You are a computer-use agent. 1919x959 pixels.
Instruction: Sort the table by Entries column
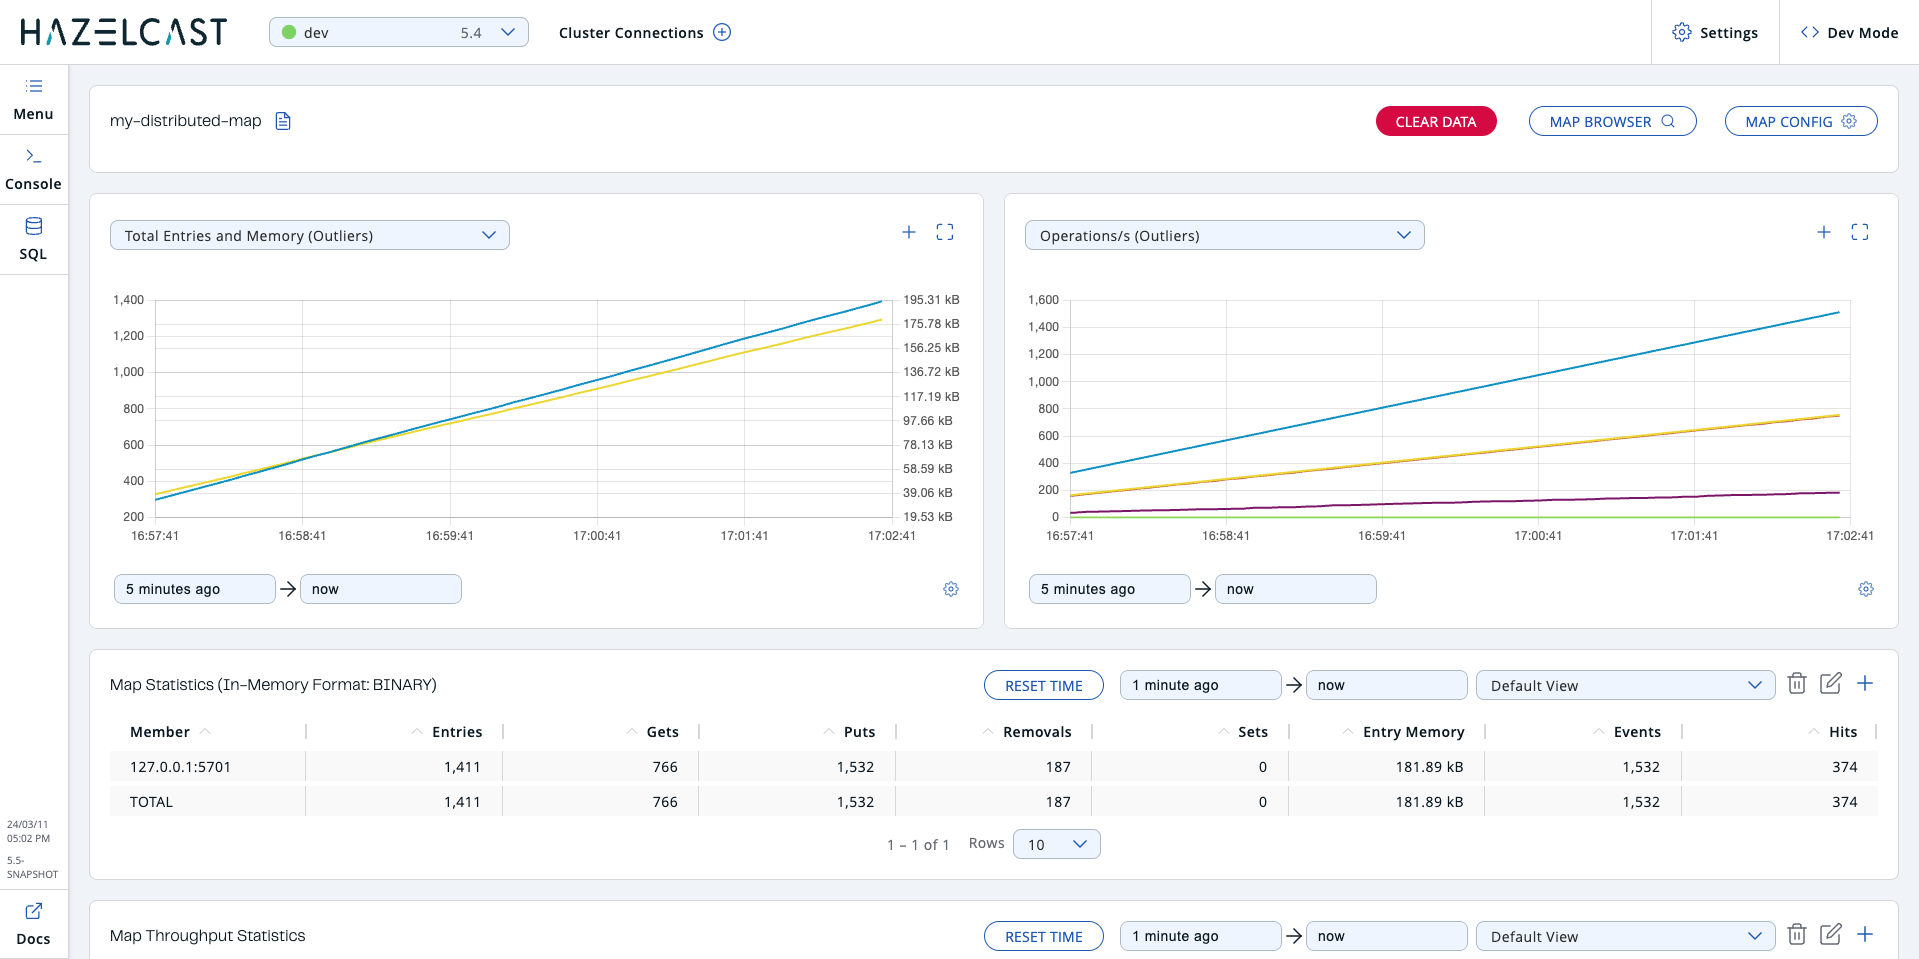click(x=456, y=732)
